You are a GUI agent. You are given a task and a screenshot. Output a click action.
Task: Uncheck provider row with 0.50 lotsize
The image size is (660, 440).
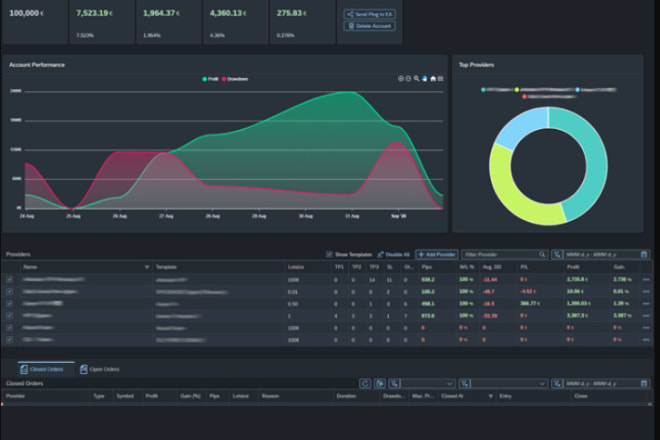click(x=10, y=304)
